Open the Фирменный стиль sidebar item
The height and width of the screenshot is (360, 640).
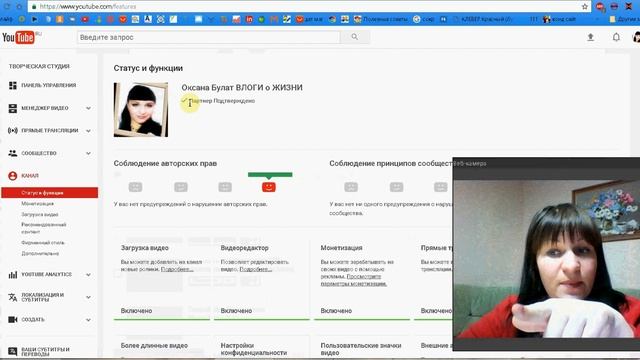(43, 242)
